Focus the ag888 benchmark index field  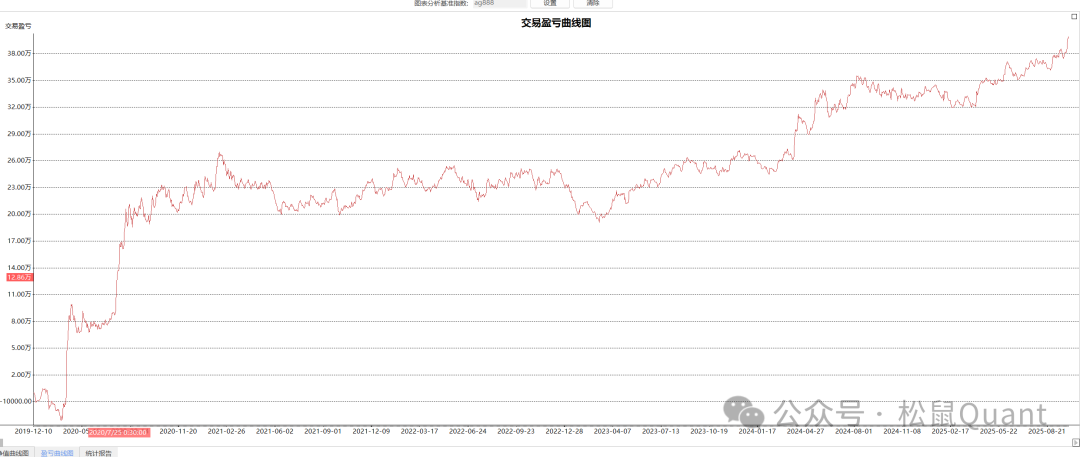497,4
